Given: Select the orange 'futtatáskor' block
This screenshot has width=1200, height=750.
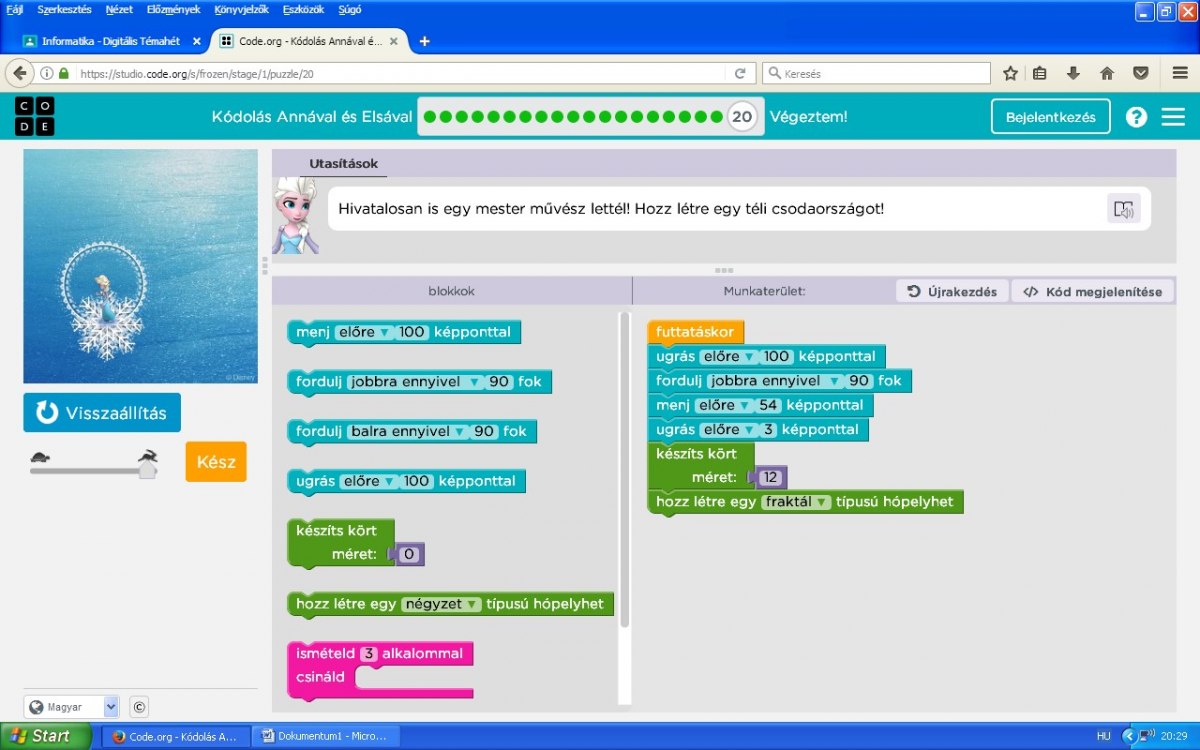Looking at the screenshot, I should coord(695,332).
